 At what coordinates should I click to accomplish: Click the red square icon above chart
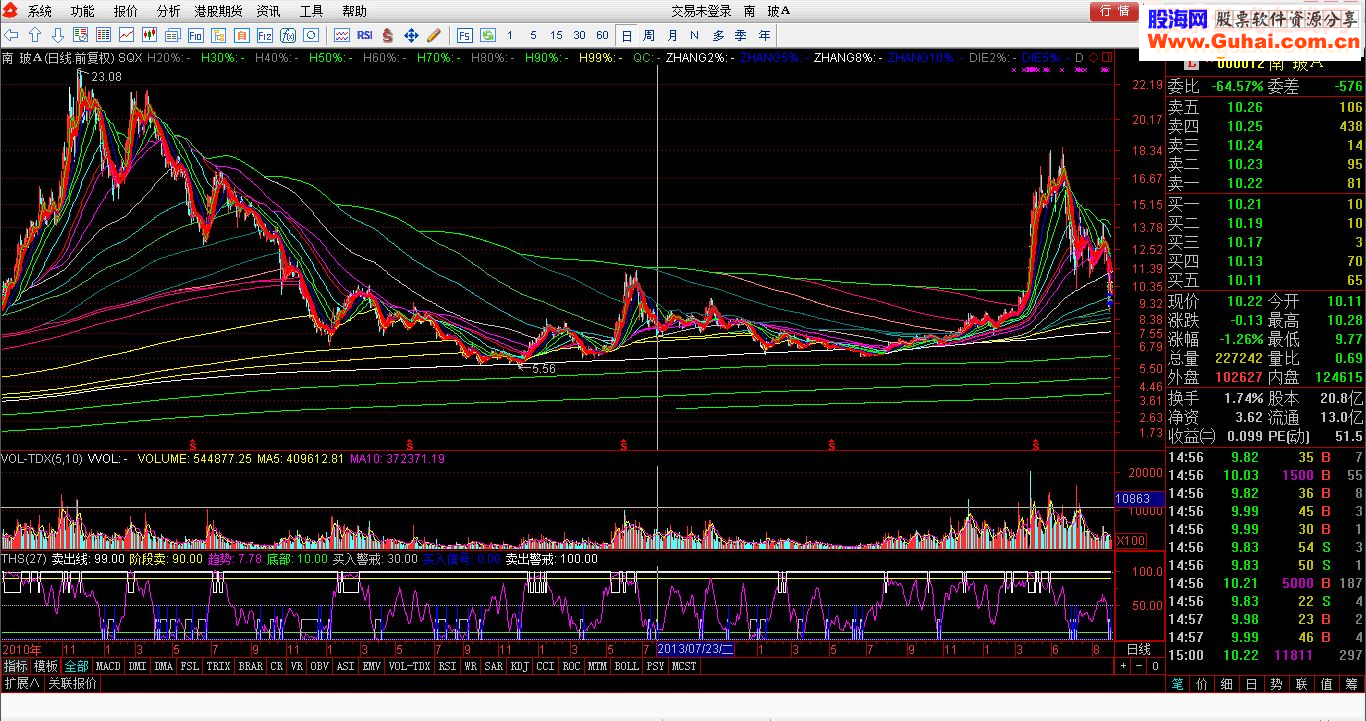pyautogui.click(x=1107, y=58)
